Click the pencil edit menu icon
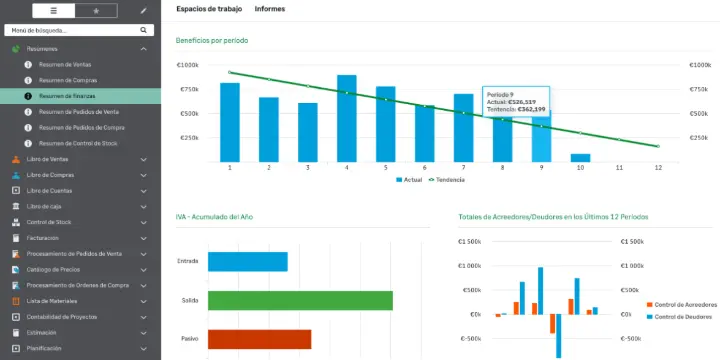Image resolution: width=720 pixels, height=360 pixels. pos(143,11)
